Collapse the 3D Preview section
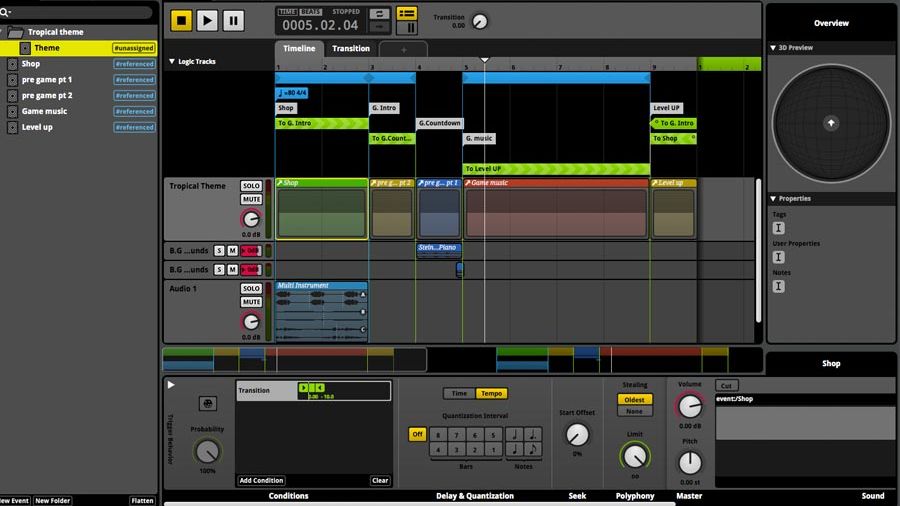Image resolution: width=900 pixels, height=506 pixels. click(773, 48)
